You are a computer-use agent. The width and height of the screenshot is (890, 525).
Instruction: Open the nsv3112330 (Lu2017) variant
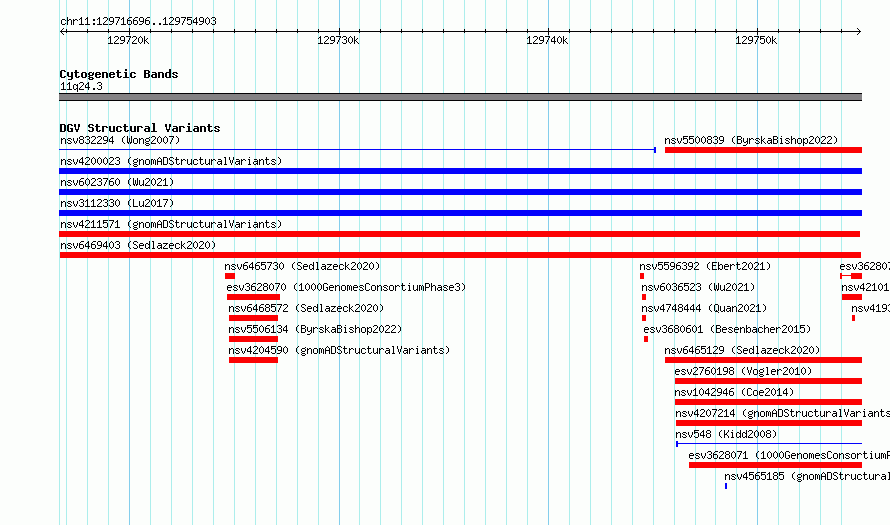click(117, 203)
